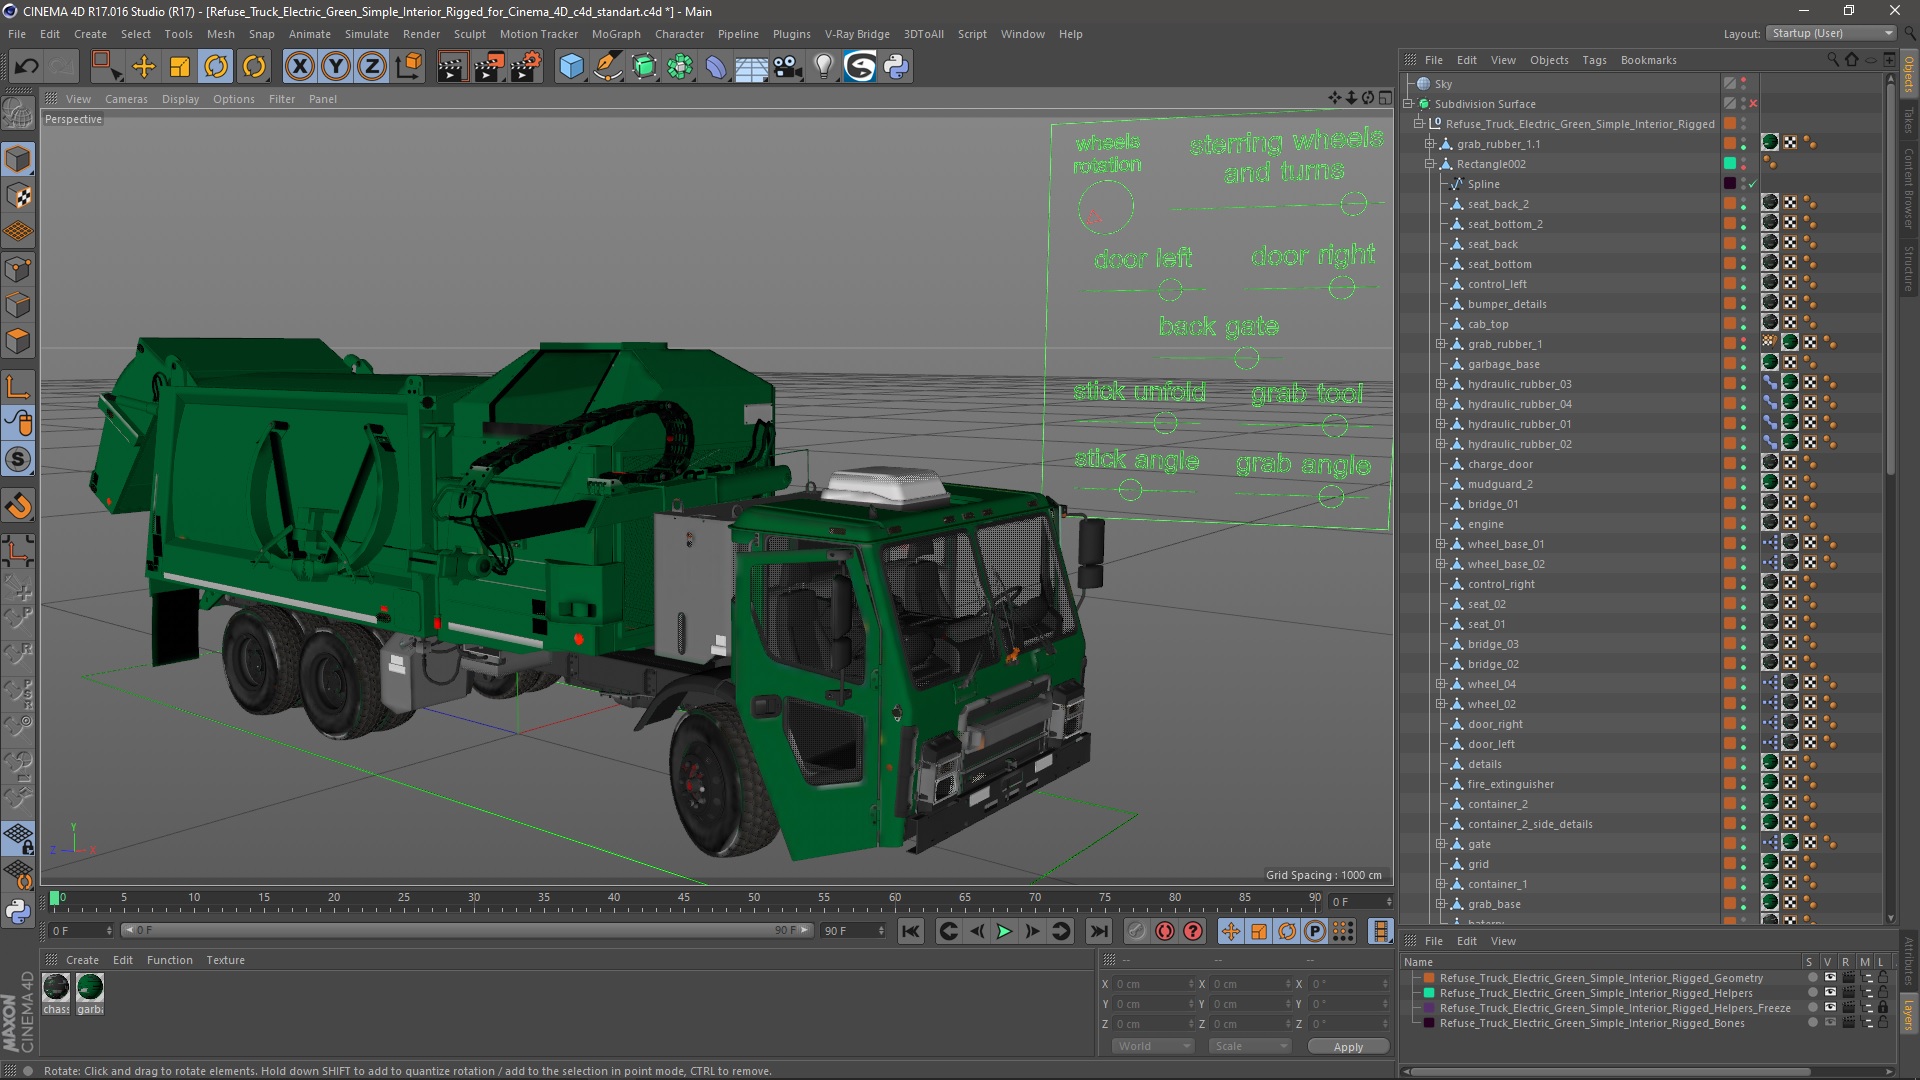Open V-Ray Bridge menu
The height and width of the screenshot is (1080, 1920).
click(857, 34)
